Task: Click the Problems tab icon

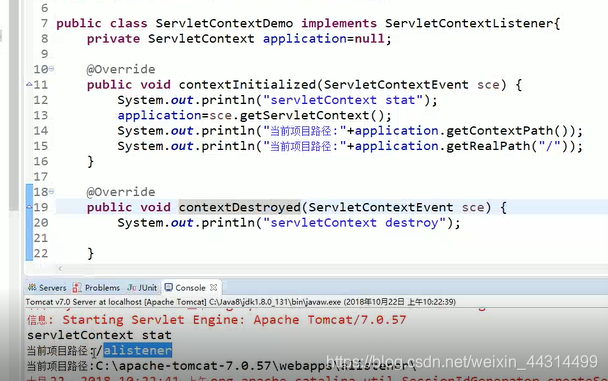Action: point(77,288)
